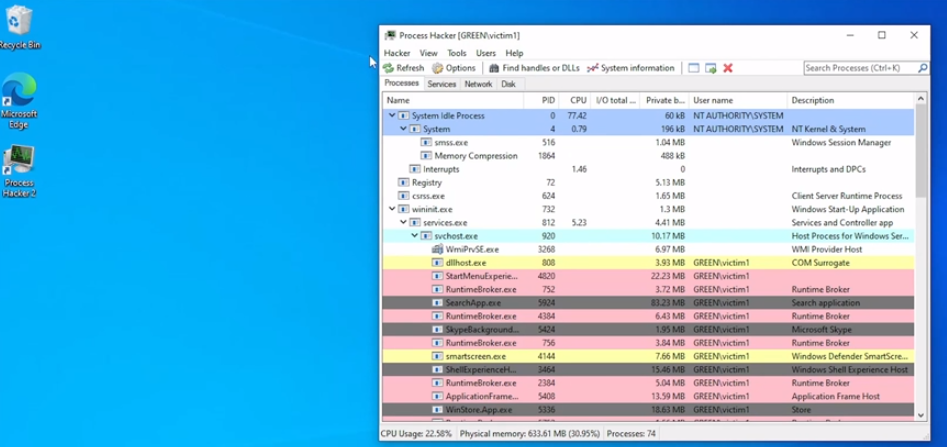Collapse the services.exe tree node
The image size is (947, 447).
click(403, 222)
